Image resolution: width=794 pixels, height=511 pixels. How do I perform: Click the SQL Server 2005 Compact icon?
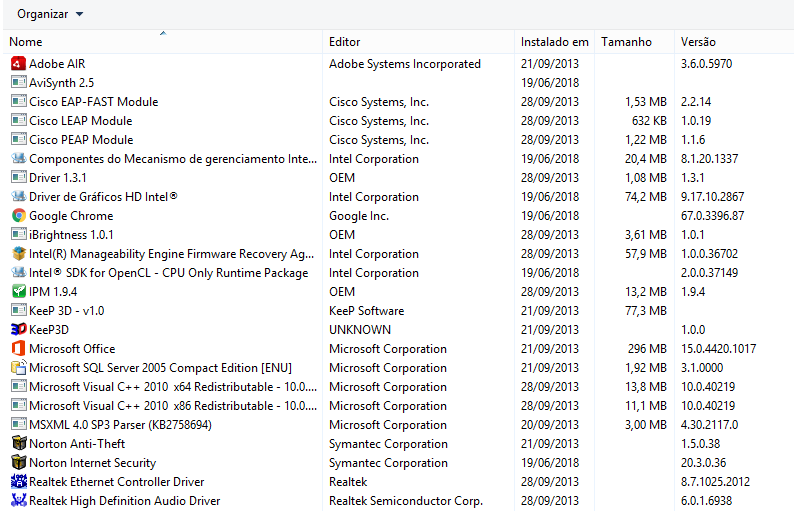[18, 368]
